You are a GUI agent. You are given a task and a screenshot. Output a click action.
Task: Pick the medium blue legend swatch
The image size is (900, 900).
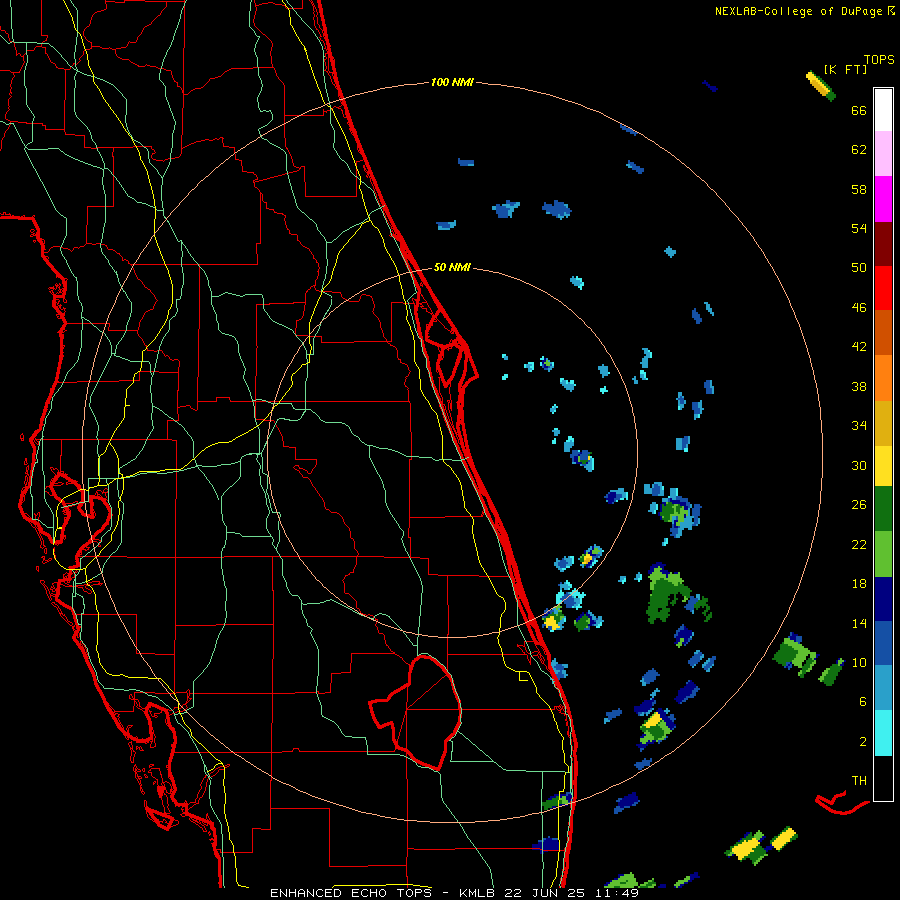(883, 644)
